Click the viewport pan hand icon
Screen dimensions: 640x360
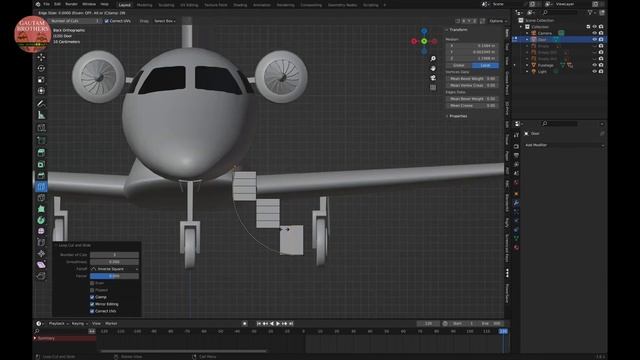[433, 68]
